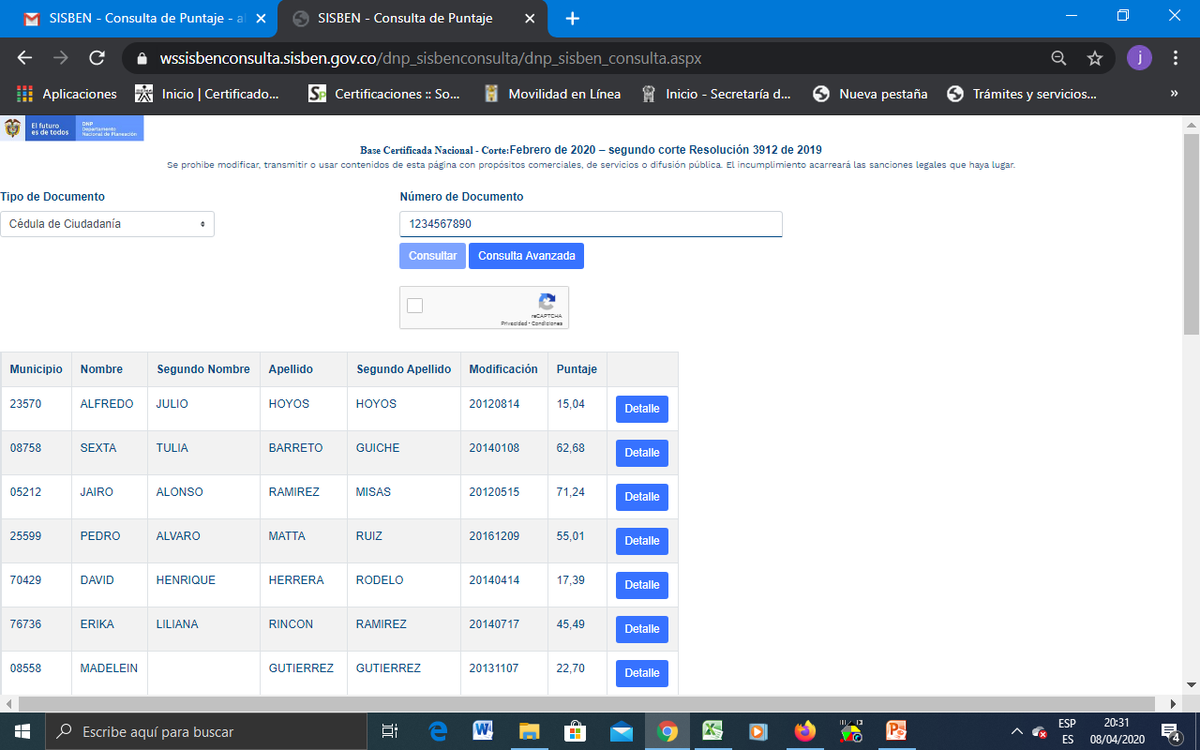
Task: Open the Tipo de Documento dropdown
Action: coord(107,224)
